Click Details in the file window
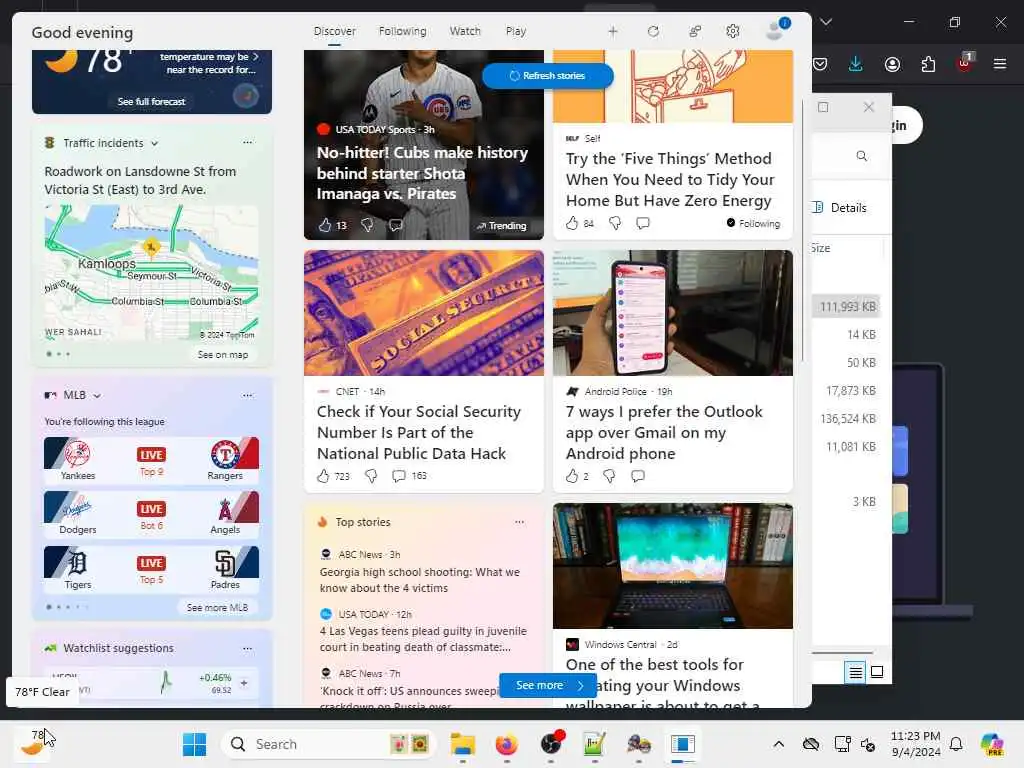 coord(840,208)
